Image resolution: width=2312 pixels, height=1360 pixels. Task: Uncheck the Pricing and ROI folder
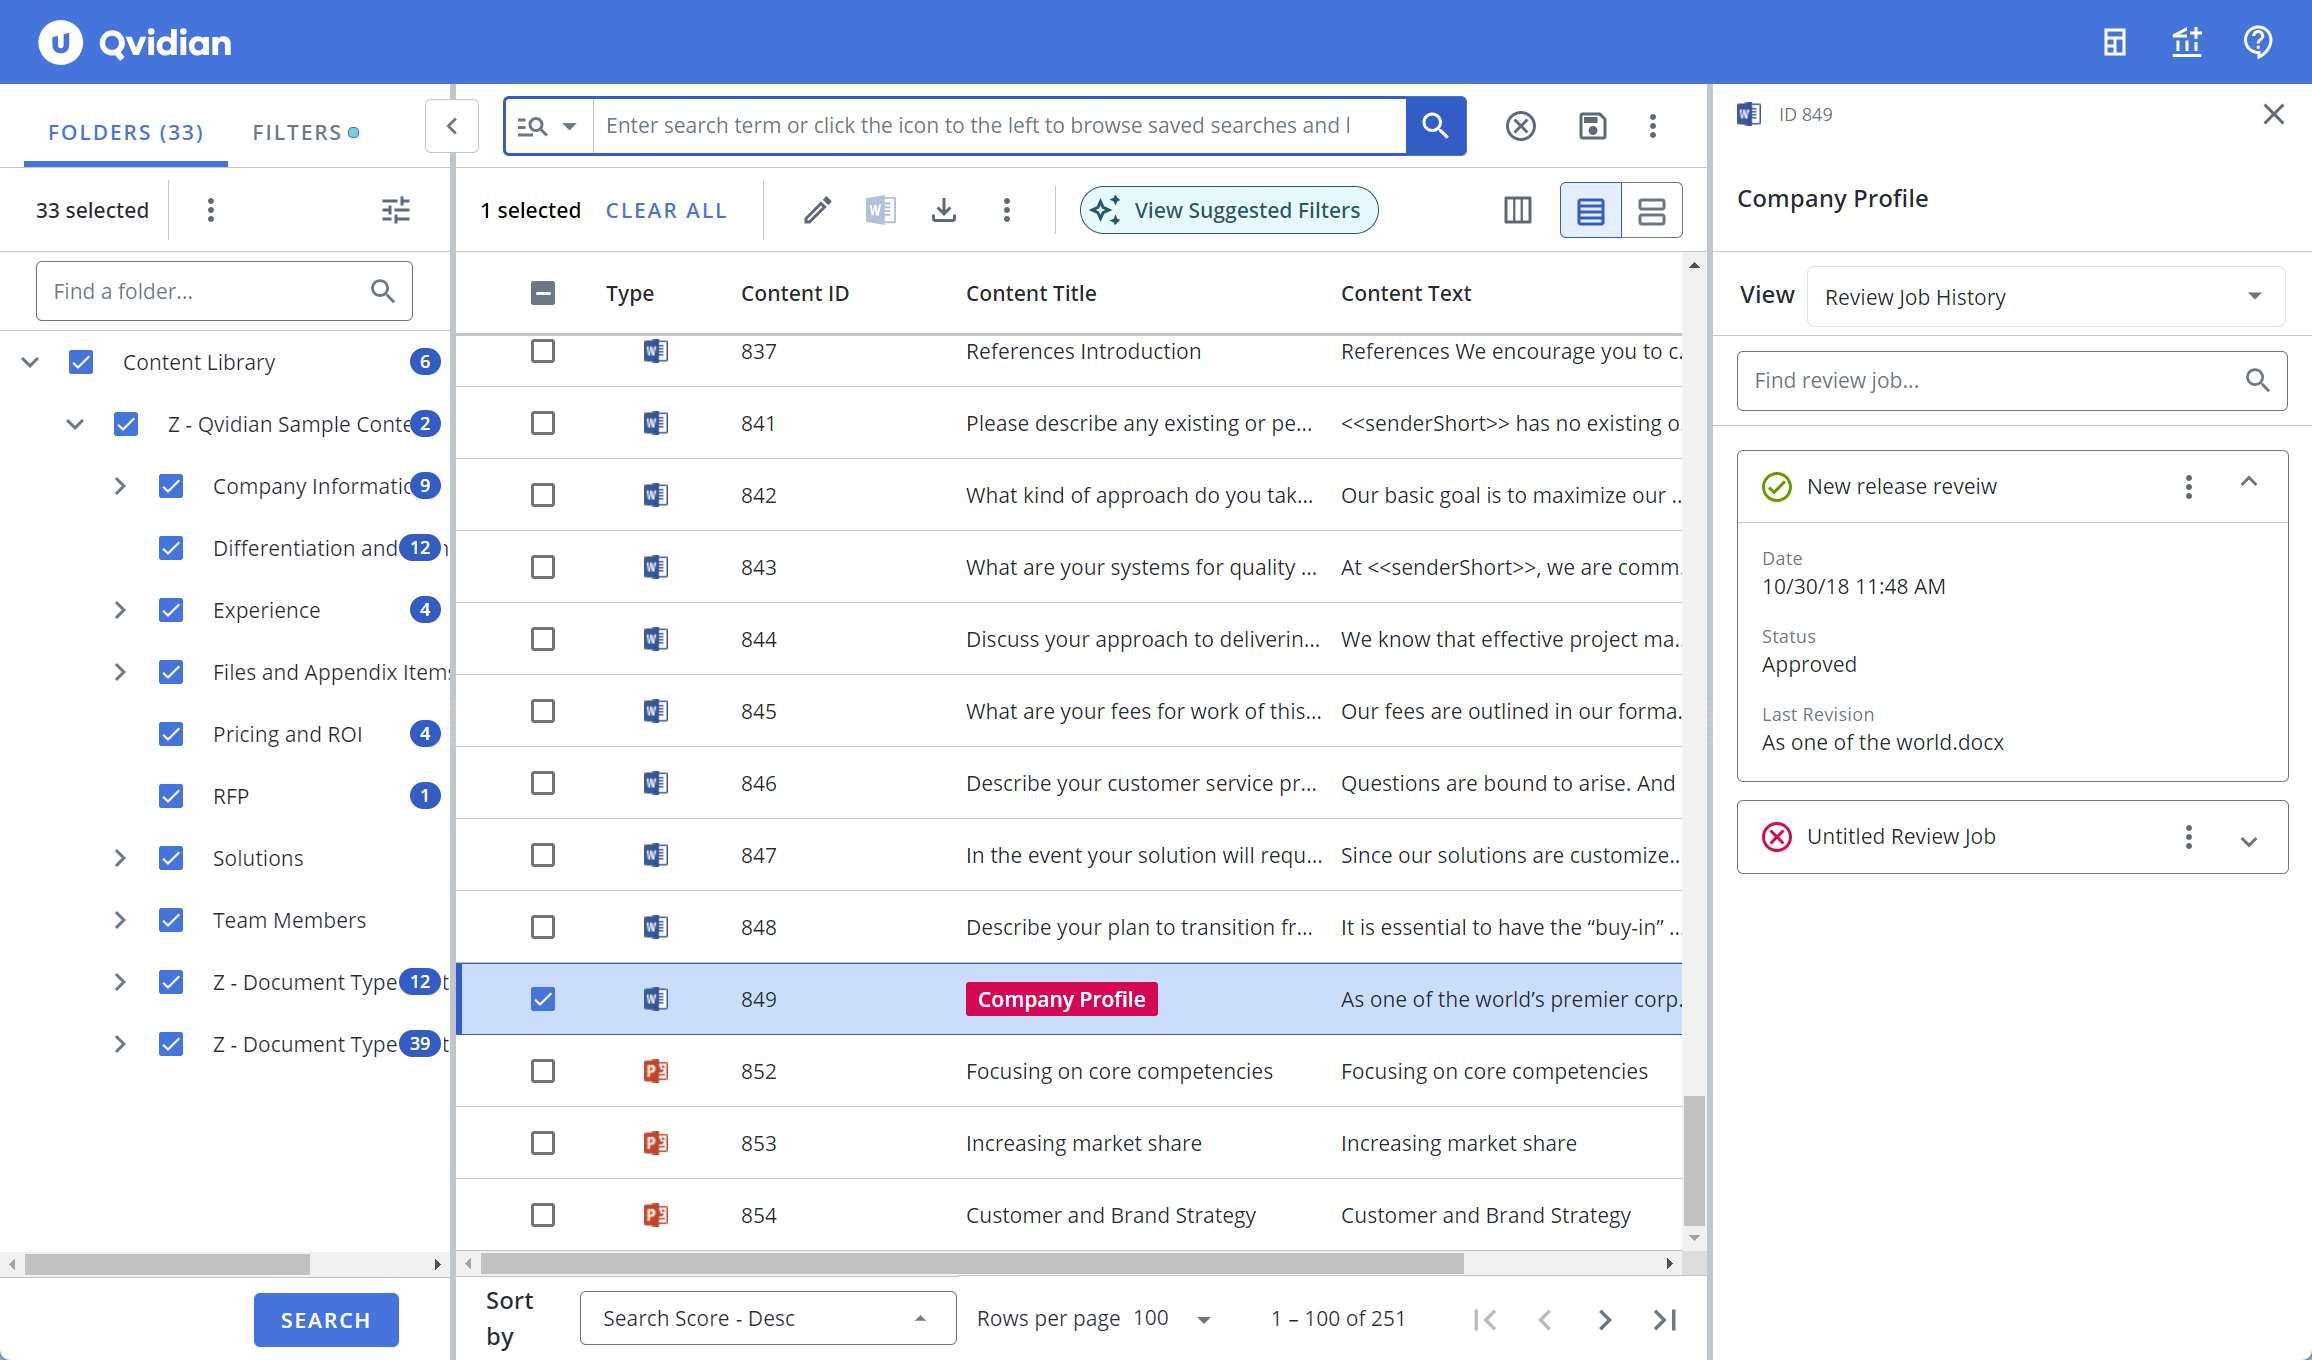[x=171, y=734]
